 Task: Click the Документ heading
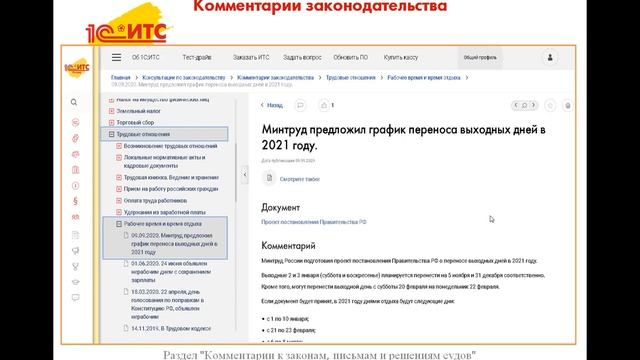click(x=280, y=207)
